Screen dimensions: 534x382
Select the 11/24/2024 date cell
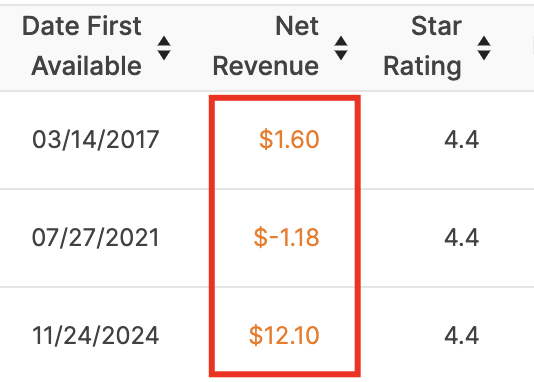pos(95,335)
